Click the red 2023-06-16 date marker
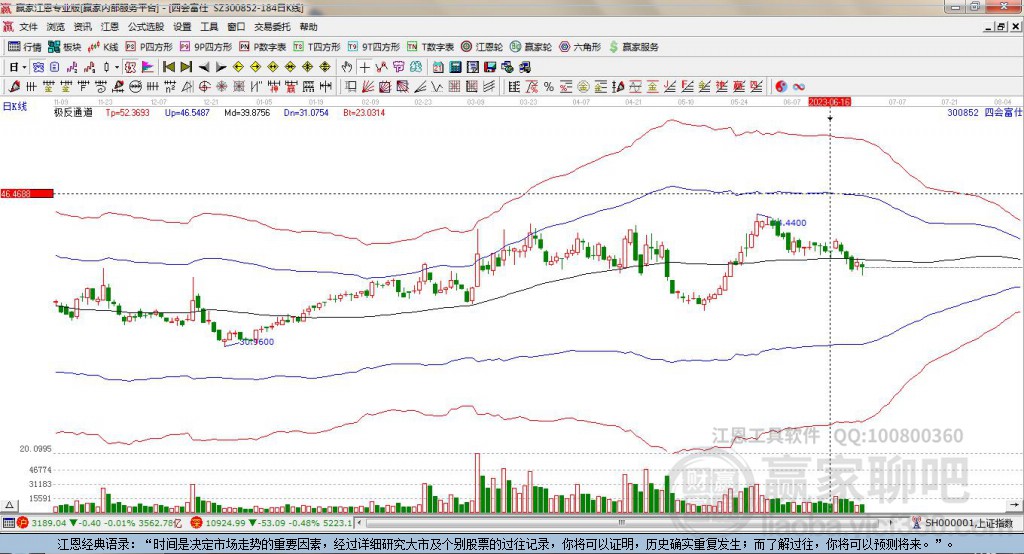1024x554 pixels. pos(829,102)
